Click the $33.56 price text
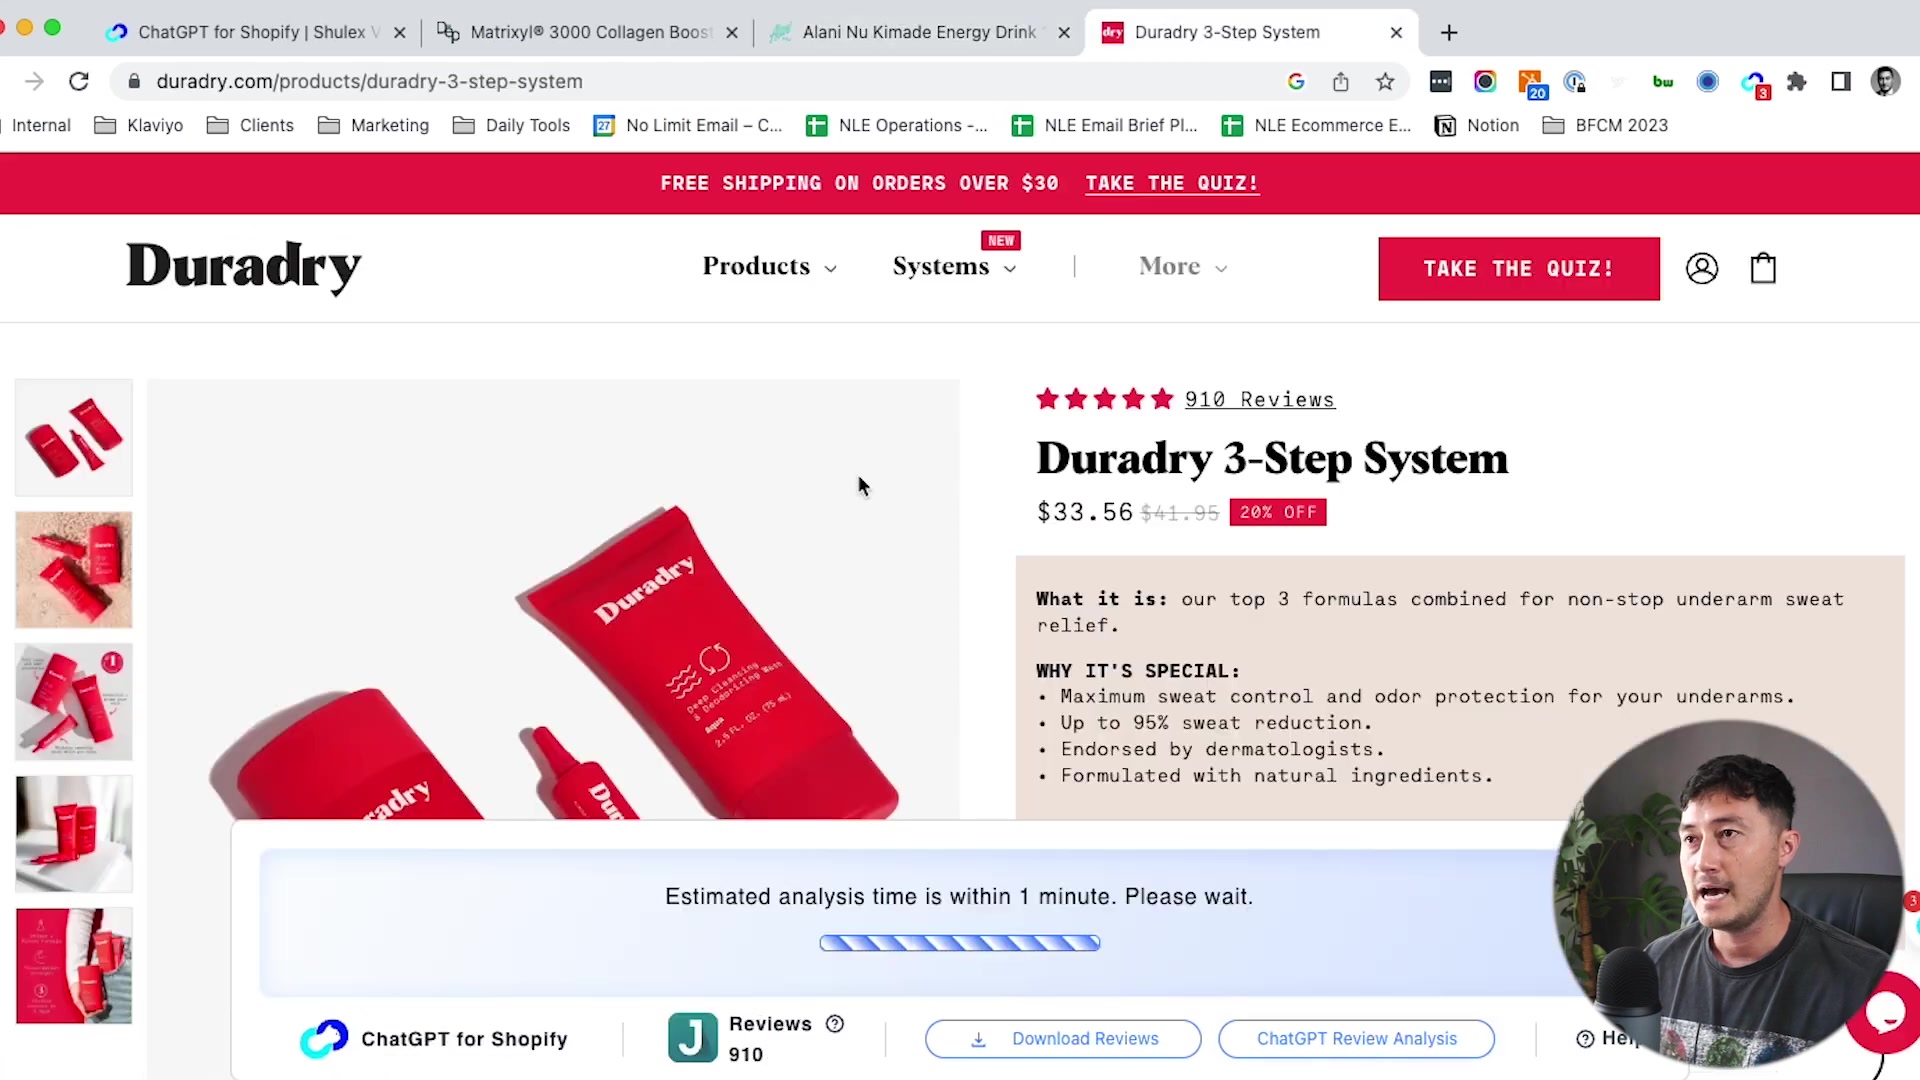 pyautogui.click(x=1084, y=512)
